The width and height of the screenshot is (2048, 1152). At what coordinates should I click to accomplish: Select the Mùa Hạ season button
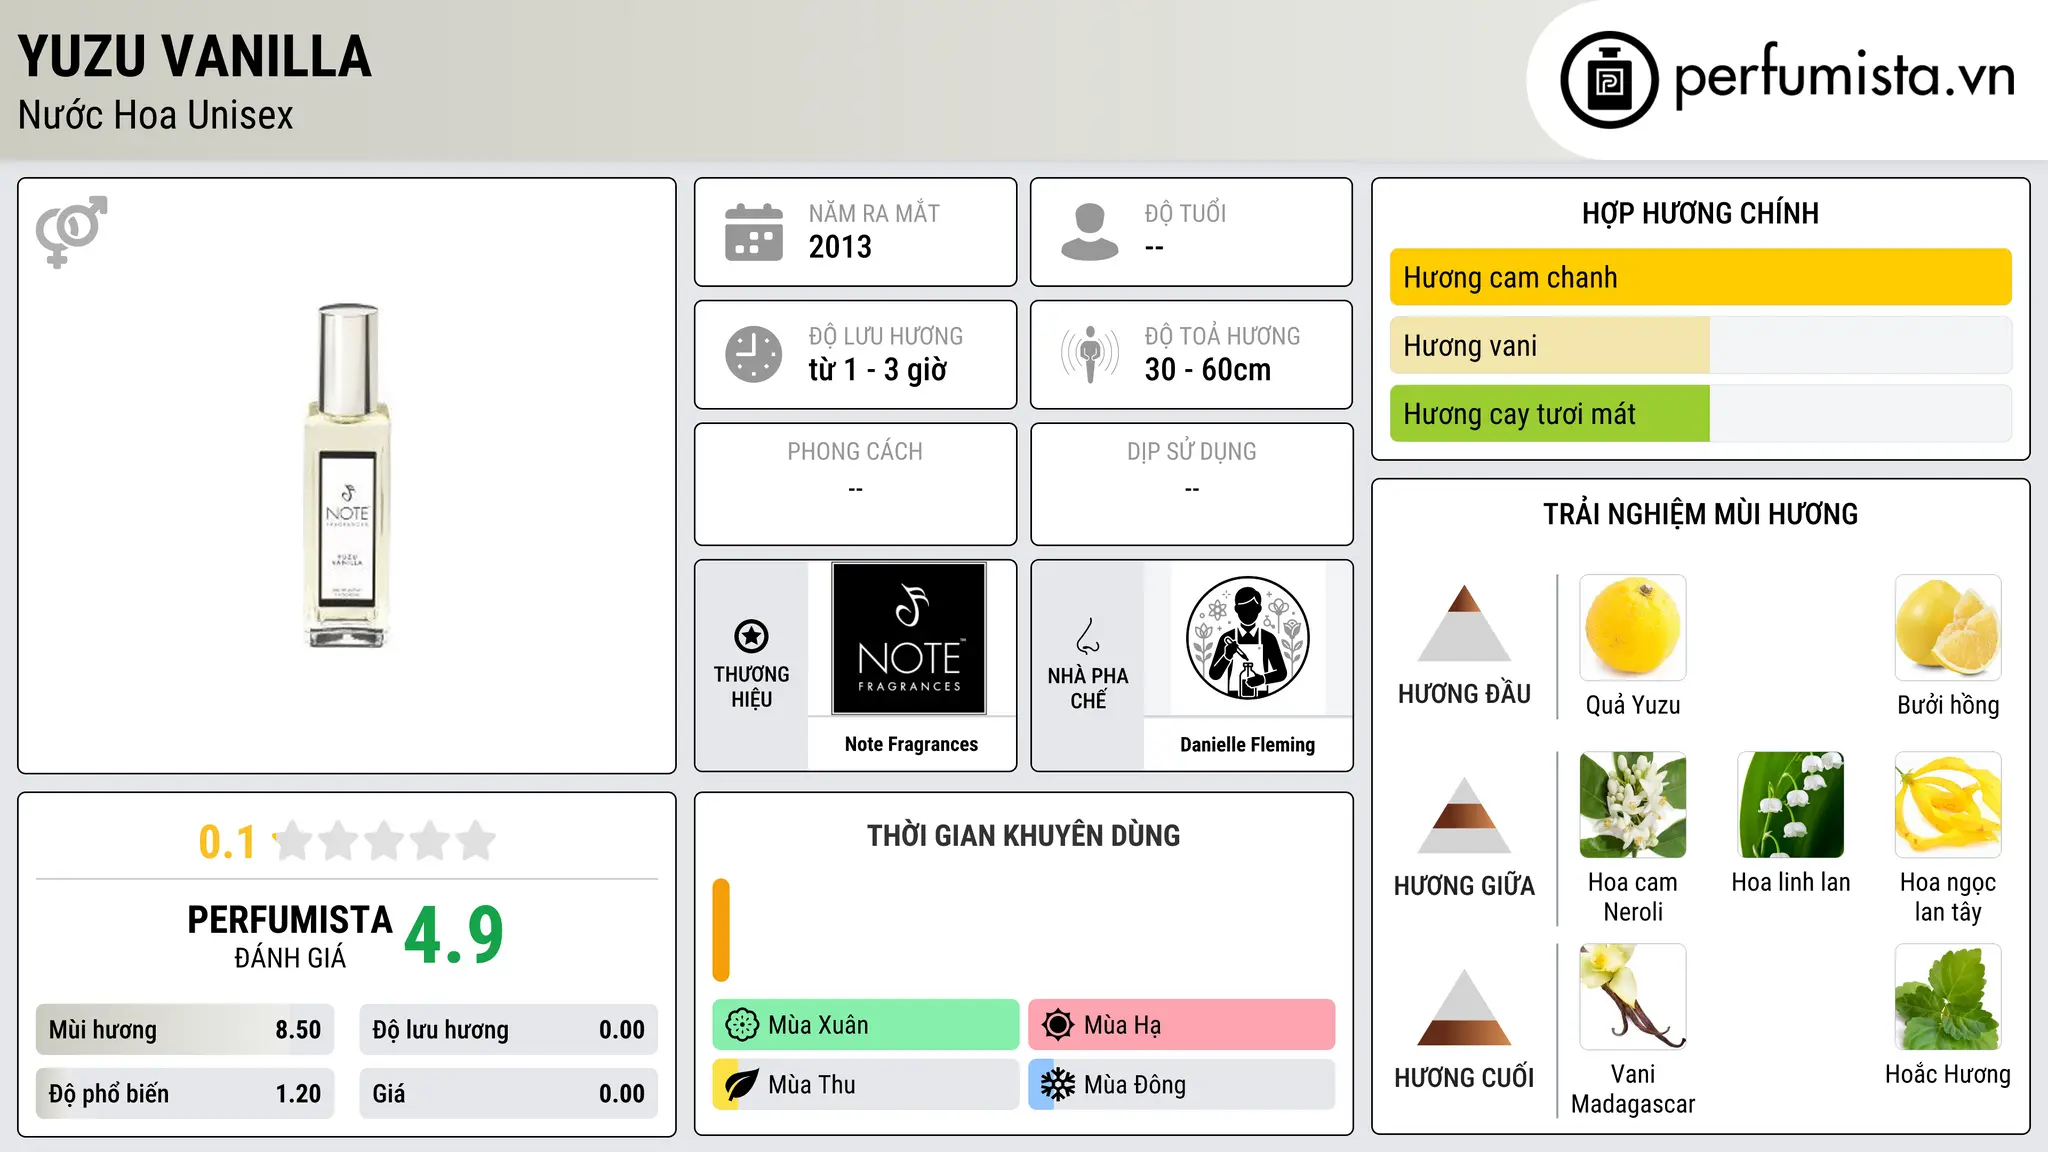1182,1025
